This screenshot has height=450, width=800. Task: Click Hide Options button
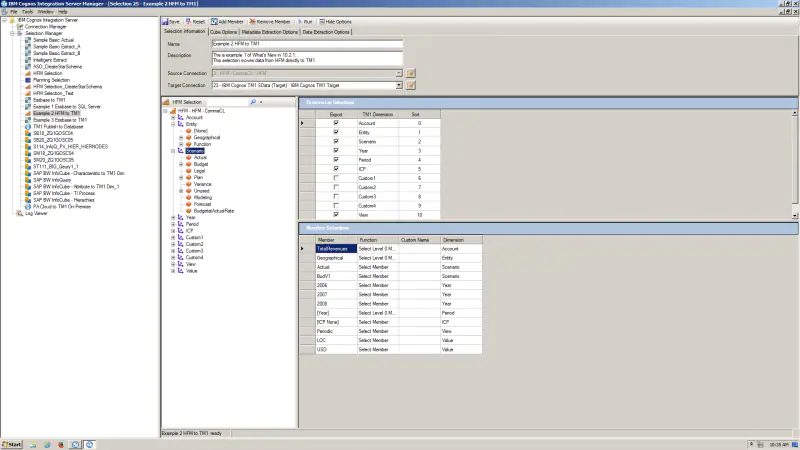pos(336,21)
